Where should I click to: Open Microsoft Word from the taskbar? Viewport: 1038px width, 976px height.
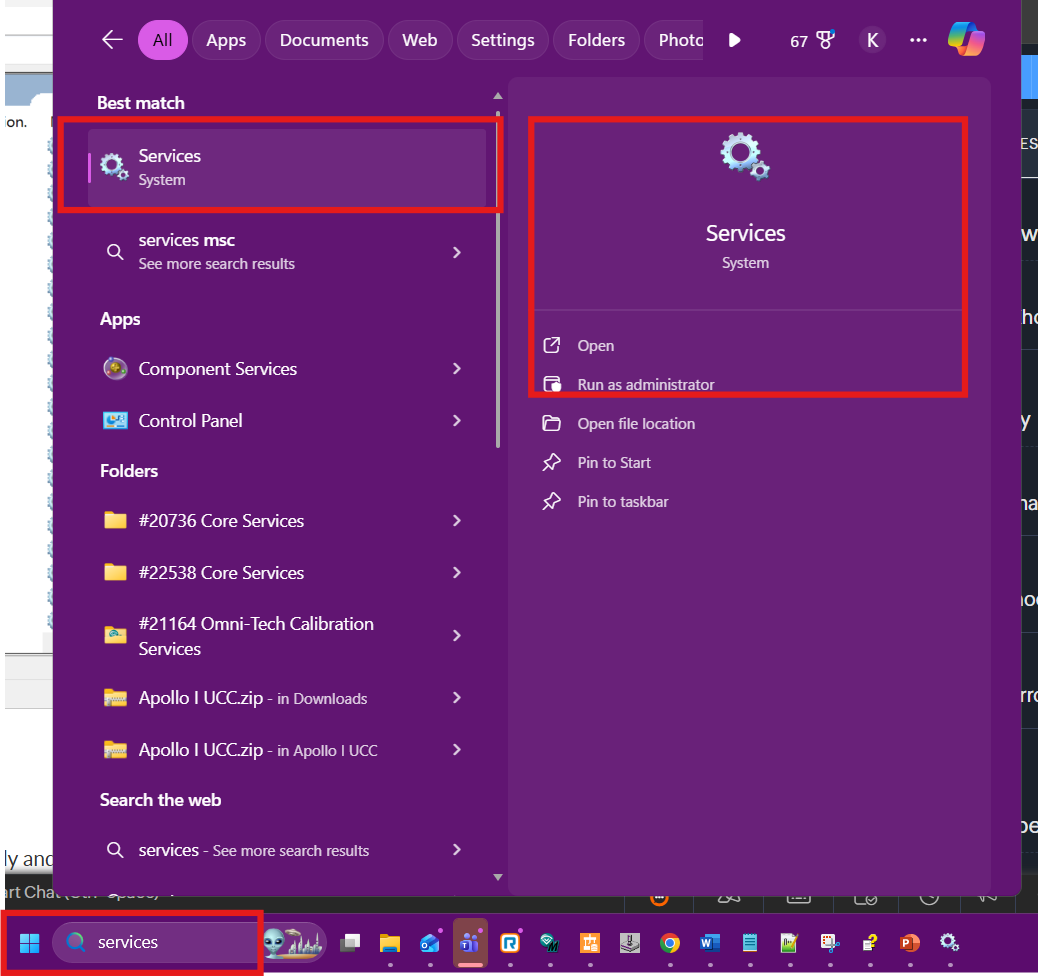pos(710,942)
